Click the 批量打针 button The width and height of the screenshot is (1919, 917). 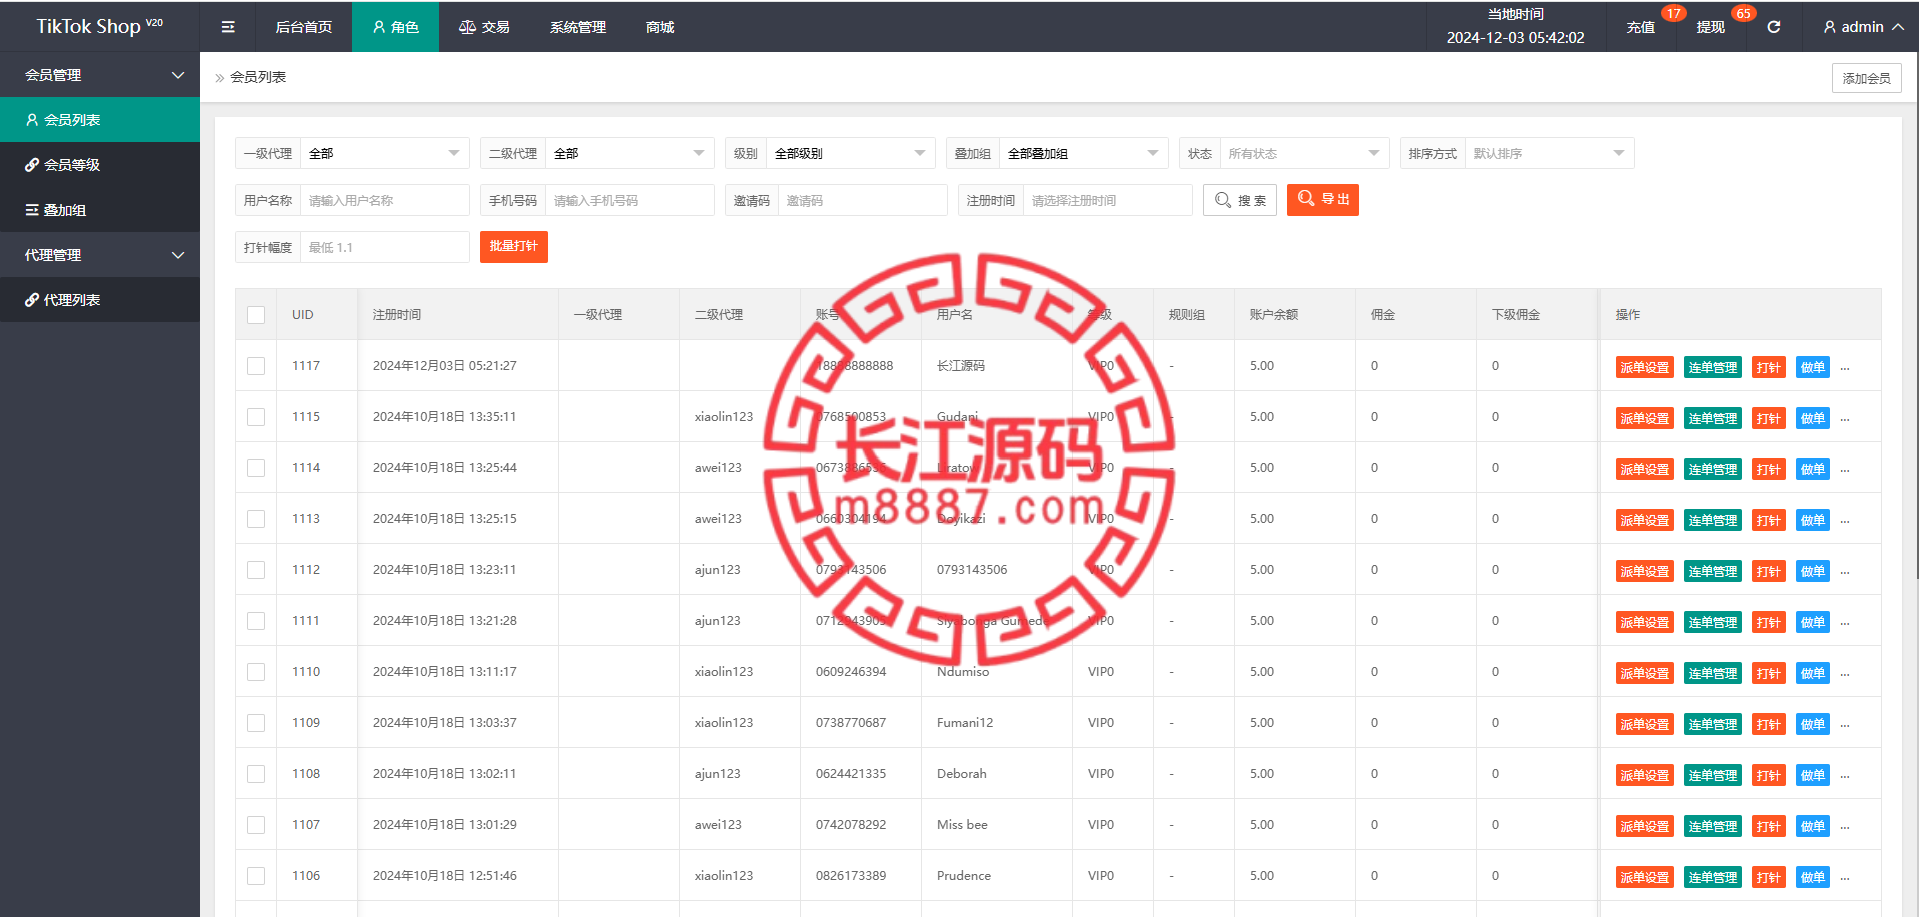pyautogui.click(x=514, y=247)
